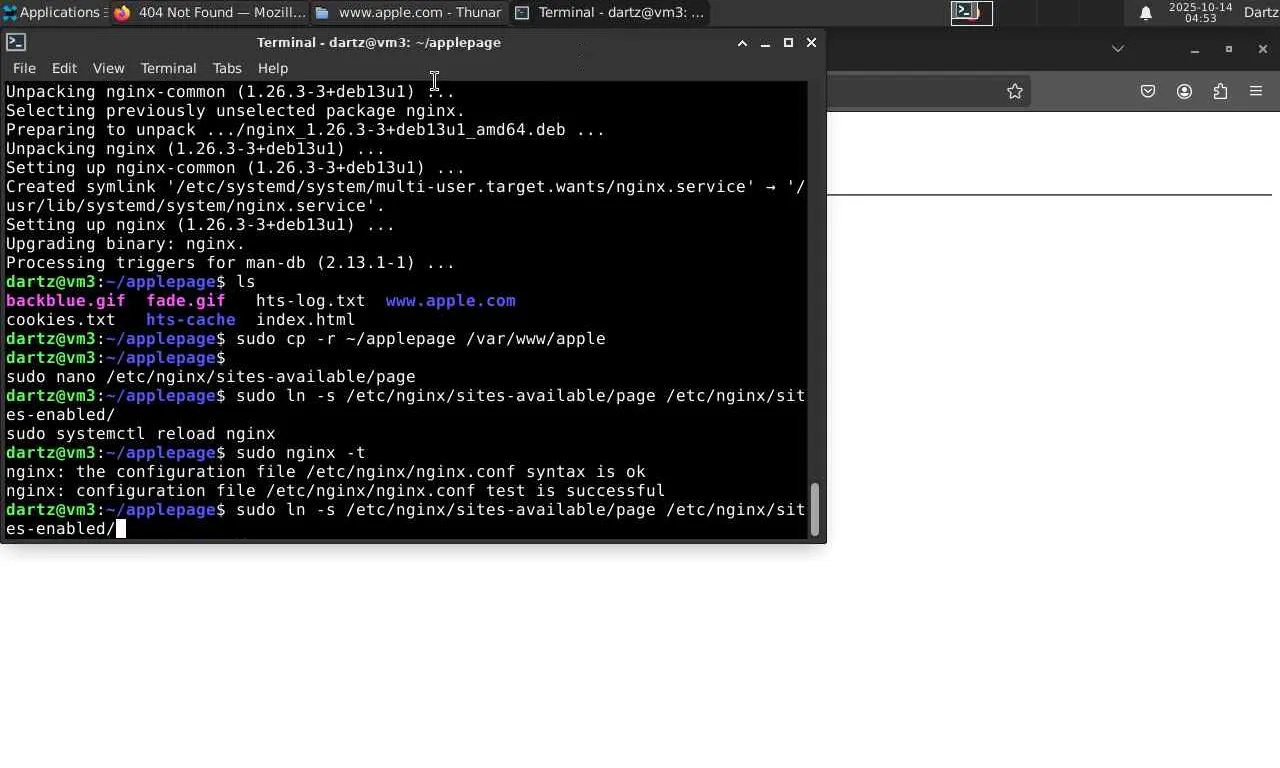Close the terminal window
Viewport: 1280px width, 768px height.
(811, 43)
